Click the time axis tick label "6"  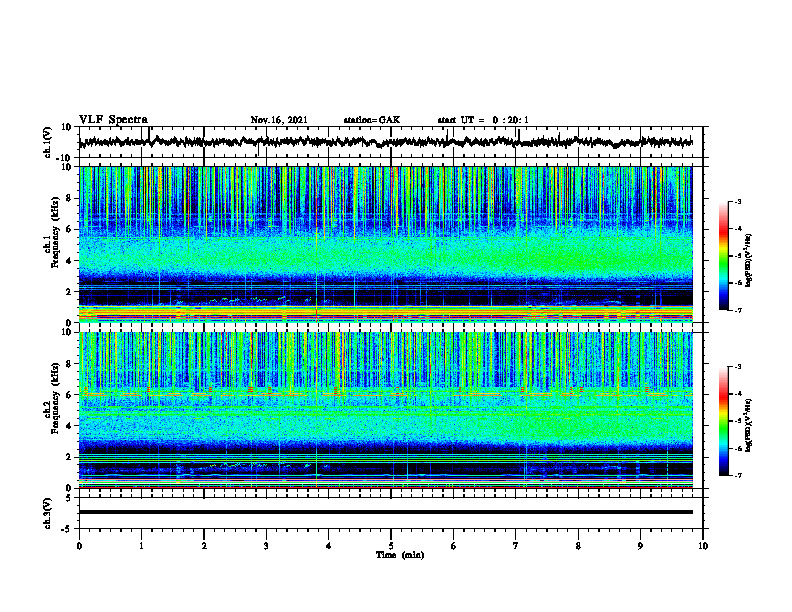(454, 546)
